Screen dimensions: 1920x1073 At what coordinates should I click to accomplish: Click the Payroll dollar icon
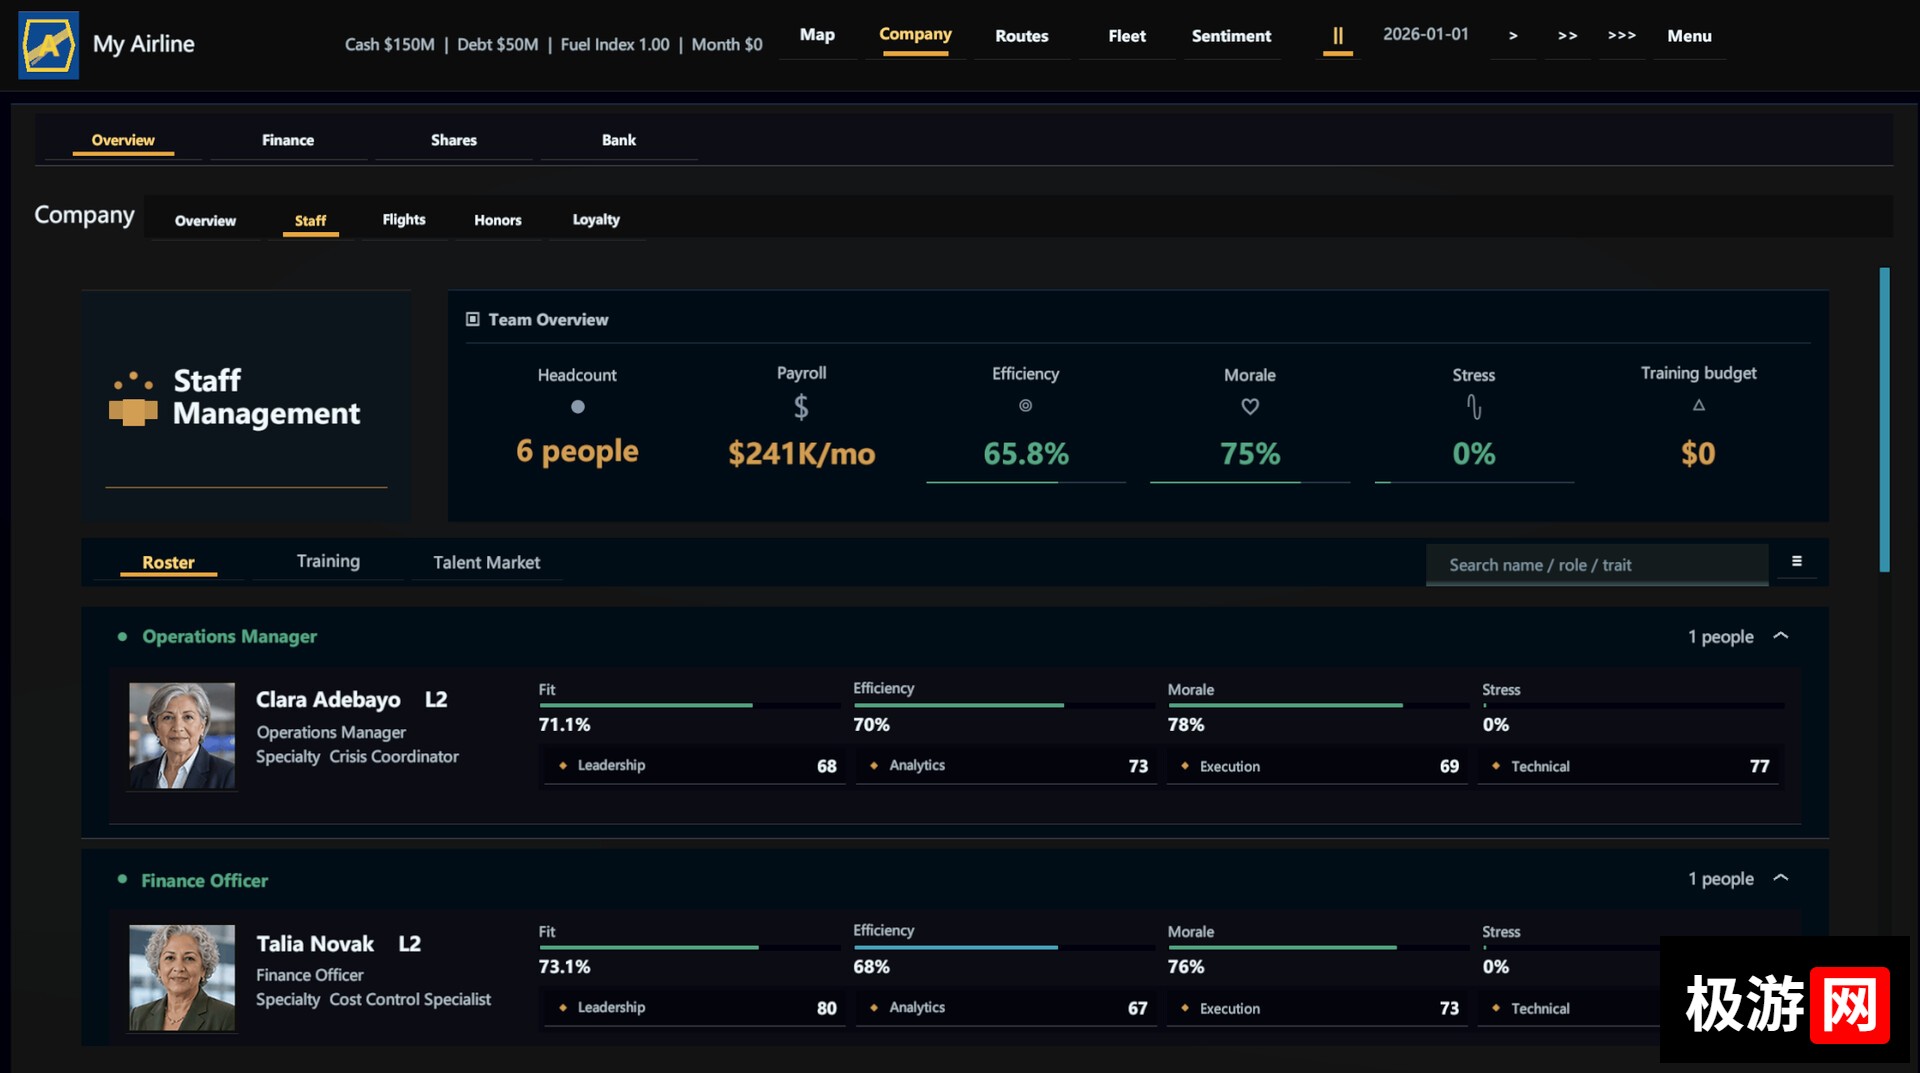click(801, 407)
